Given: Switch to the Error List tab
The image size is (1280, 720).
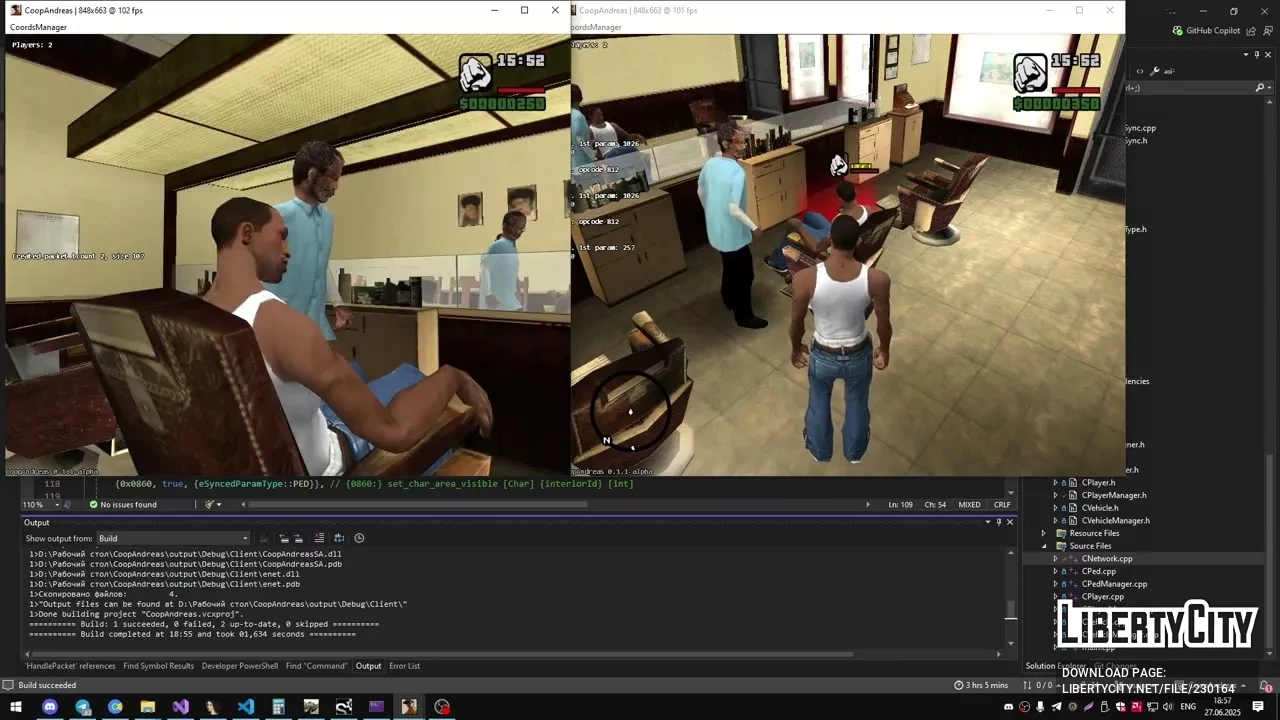Looking at the screenshot, I should point(404,666).
